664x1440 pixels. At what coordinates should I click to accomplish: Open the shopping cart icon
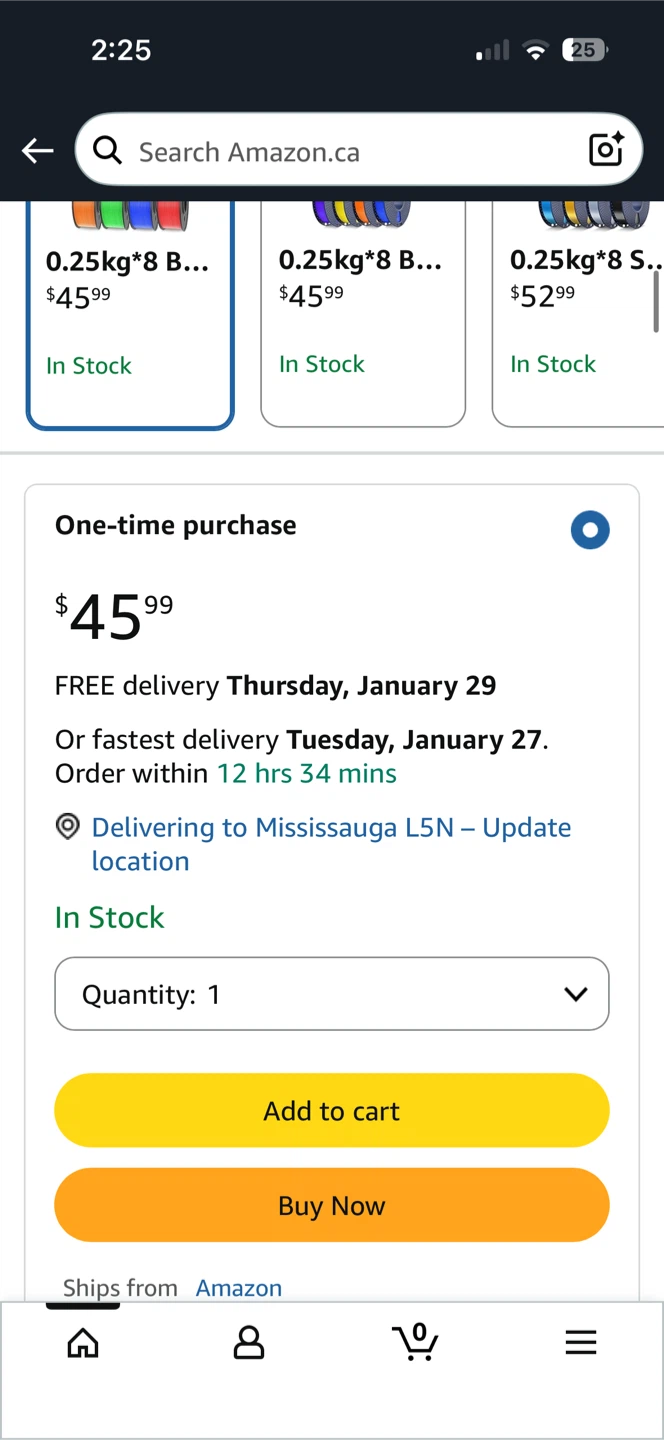click(415, 1341)
